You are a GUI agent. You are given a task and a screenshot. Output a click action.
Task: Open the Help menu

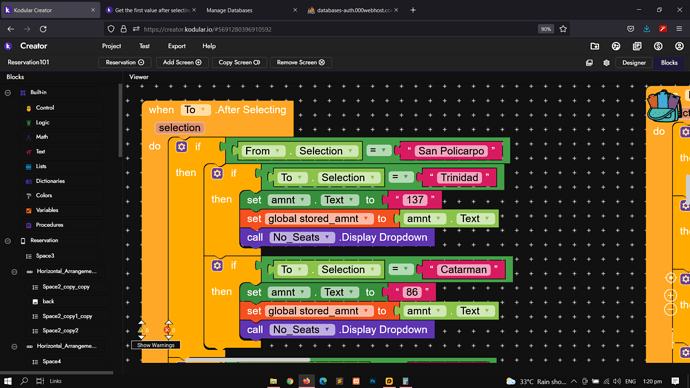coord(209,46)
